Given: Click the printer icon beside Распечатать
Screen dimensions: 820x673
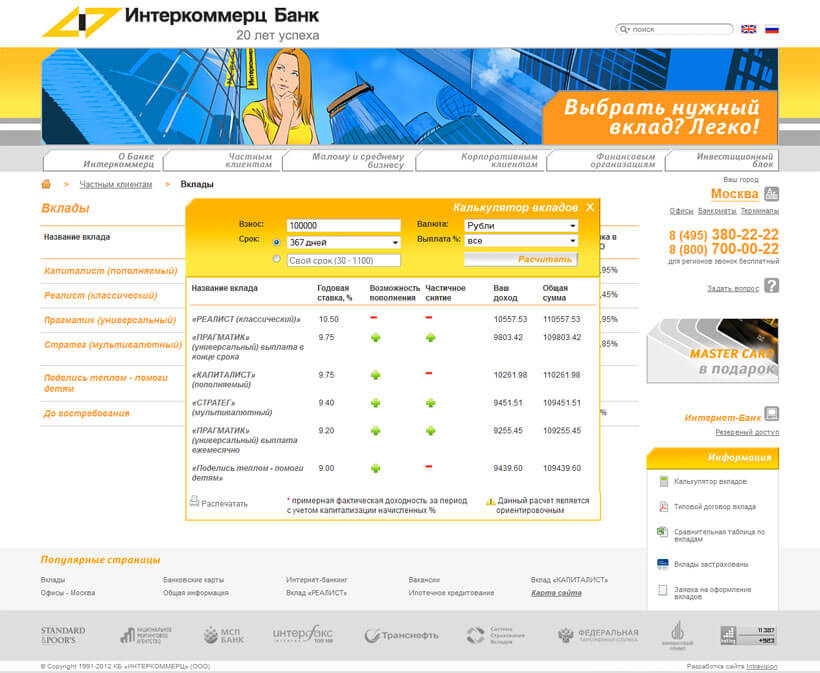Looking at the screenshot, I should 194,501.
